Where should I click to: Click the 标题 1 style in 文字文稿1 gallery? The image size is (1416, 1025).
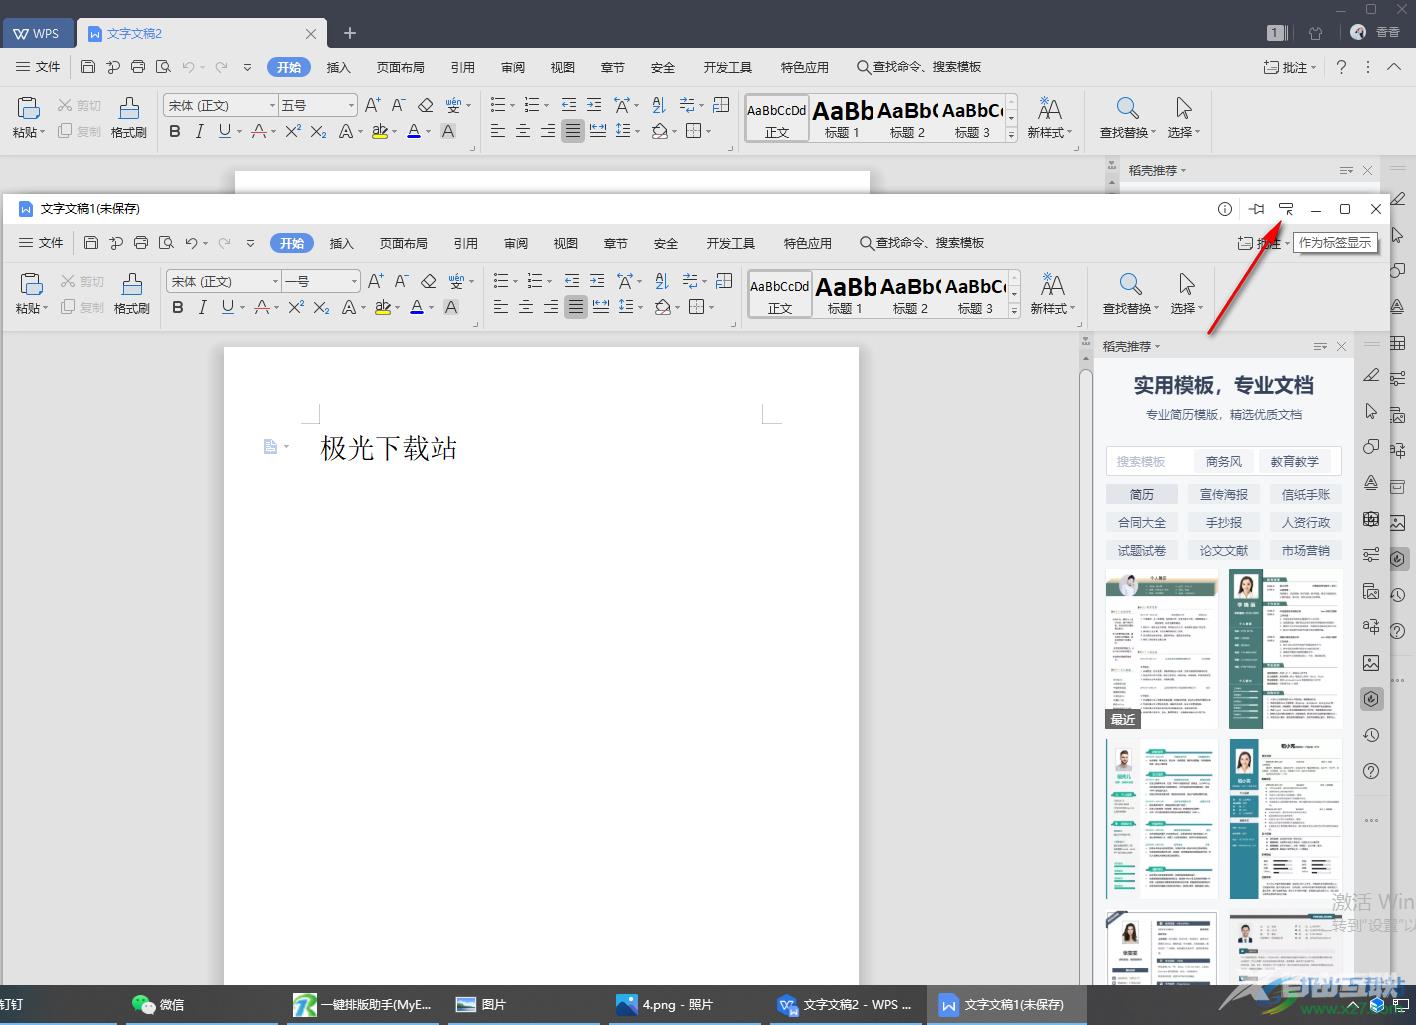tap(845, 295)
